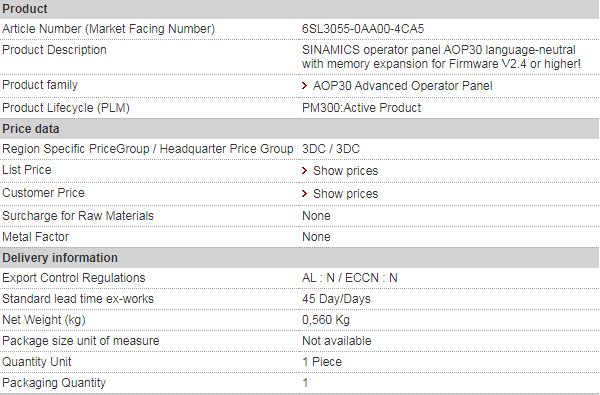Click the 3DC / 3DC price group value
This screenshot has height=395, width=600.
click(331, 149)
